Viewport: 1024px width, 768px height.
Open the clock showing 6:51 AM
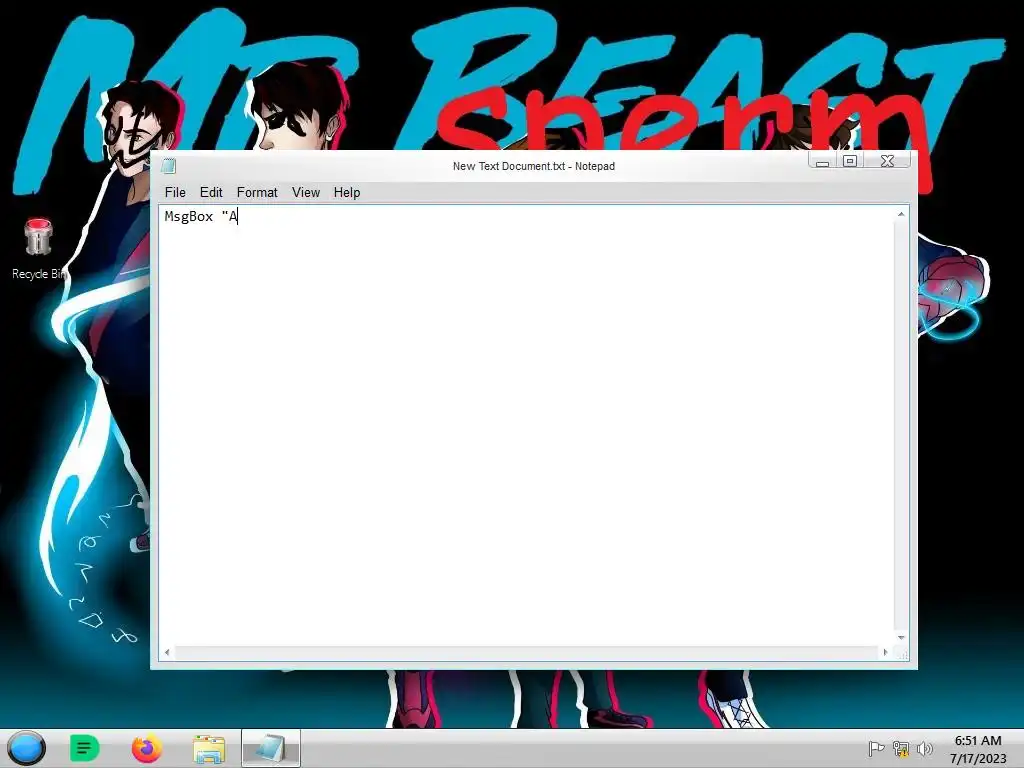(x=978, y=749)
